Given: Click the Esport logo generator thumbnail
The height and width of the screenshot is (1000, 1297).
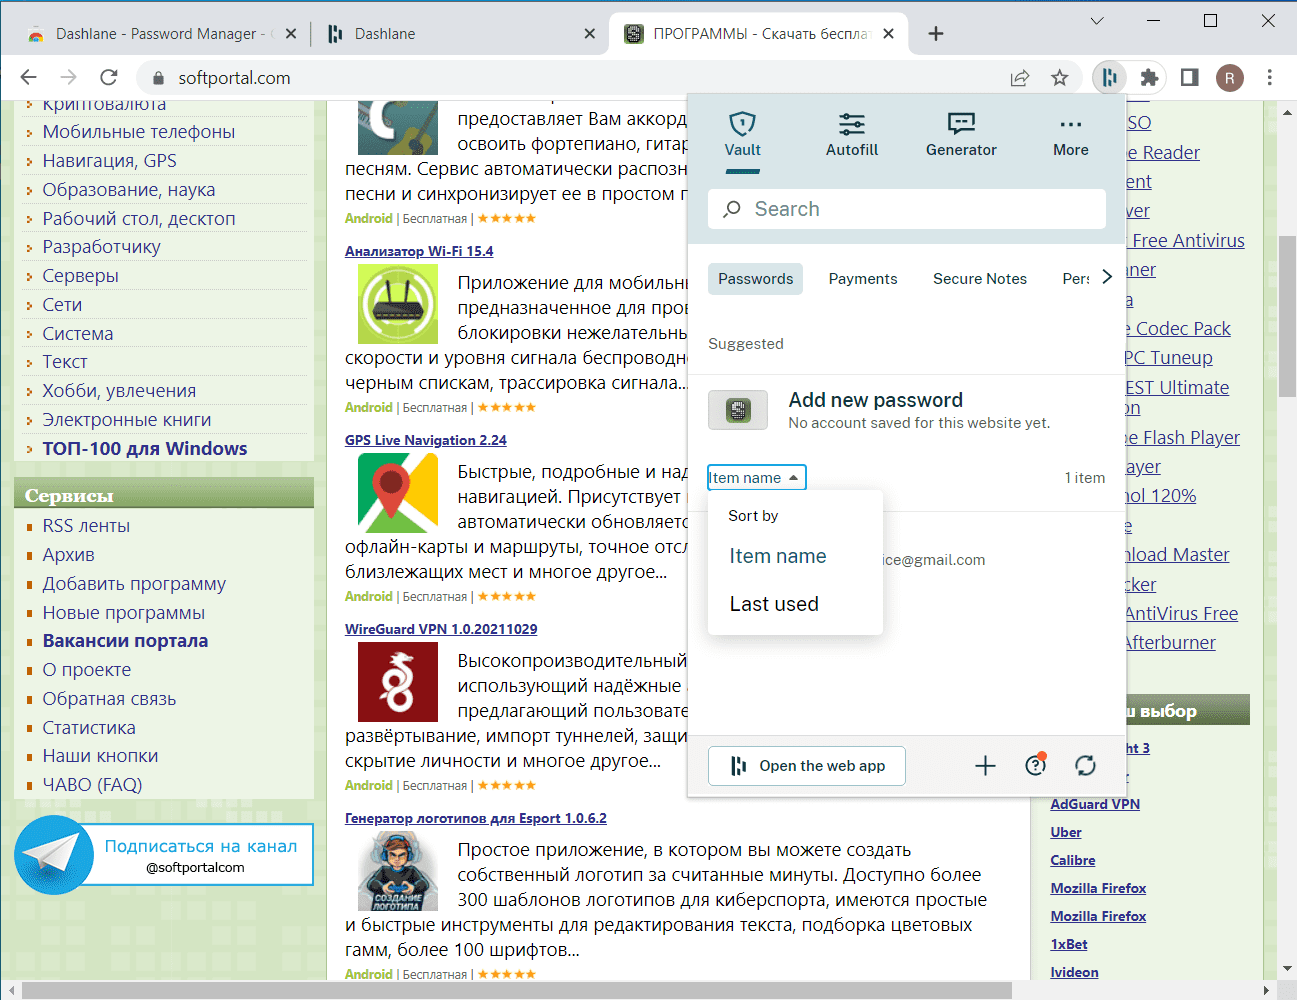Looking at the screenshot, I should pos(398,871).
